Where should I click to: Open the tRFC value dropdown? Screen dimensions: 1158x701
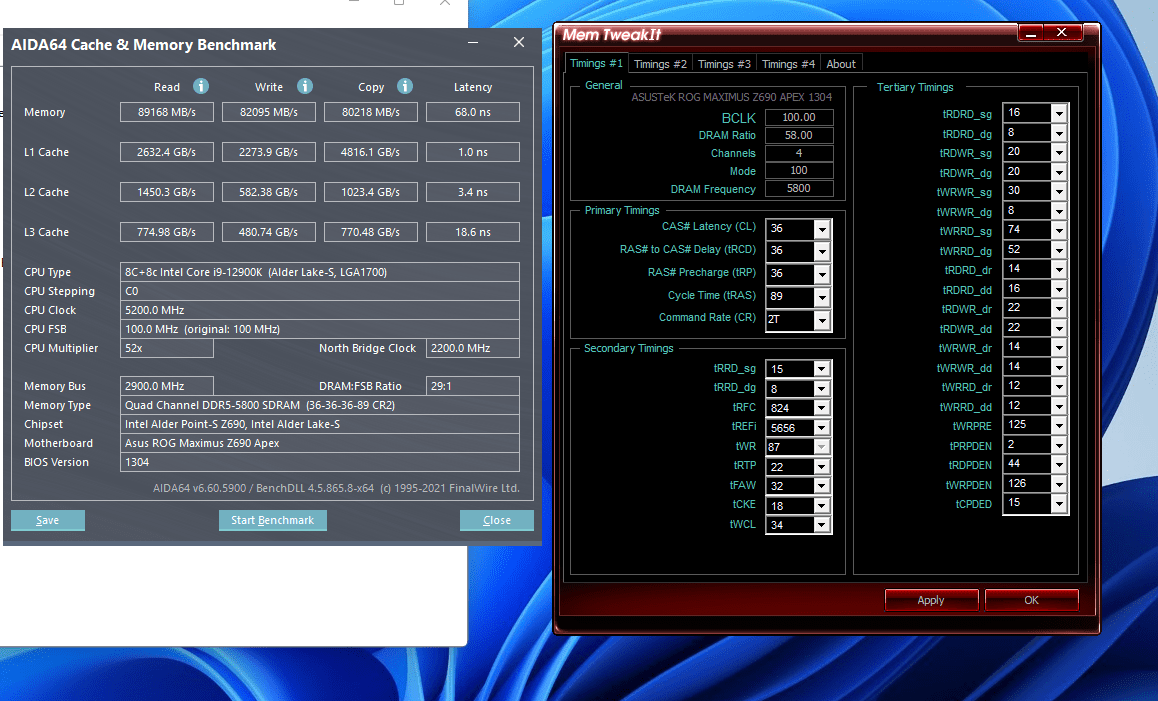tap(822, 408)
